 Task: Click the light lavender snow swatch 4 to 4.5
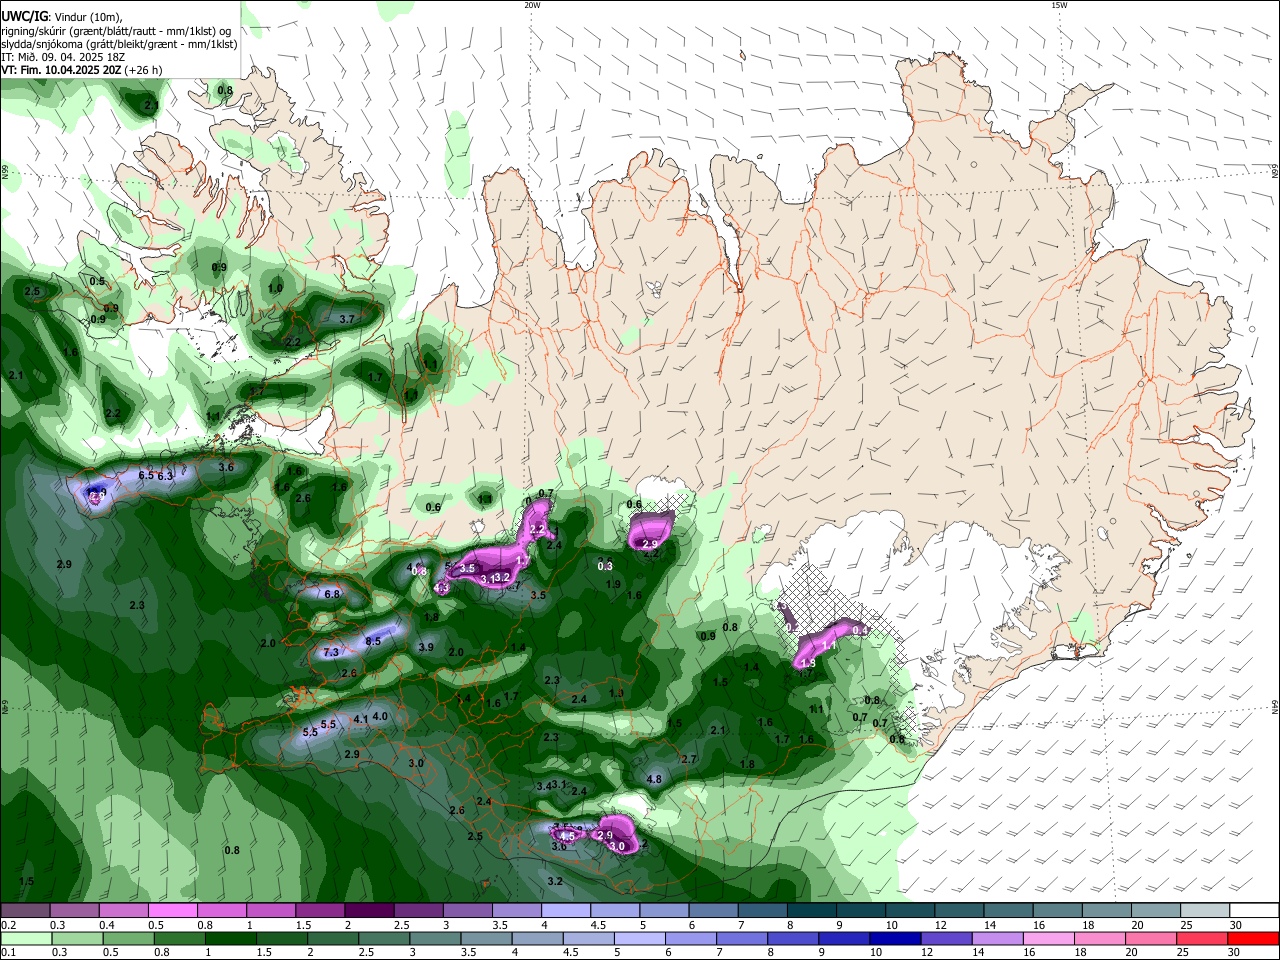(565, 911)
